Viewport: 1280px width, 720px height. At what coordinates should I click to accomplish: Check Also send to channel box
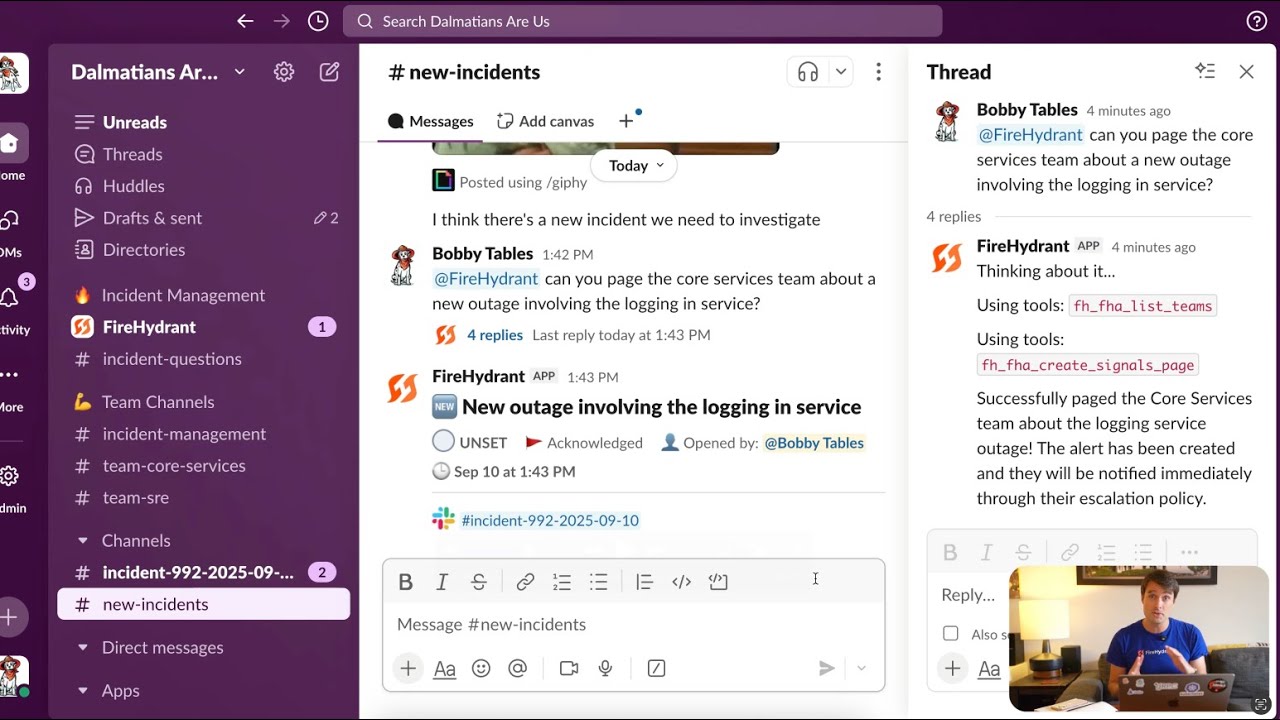point(950,633)
